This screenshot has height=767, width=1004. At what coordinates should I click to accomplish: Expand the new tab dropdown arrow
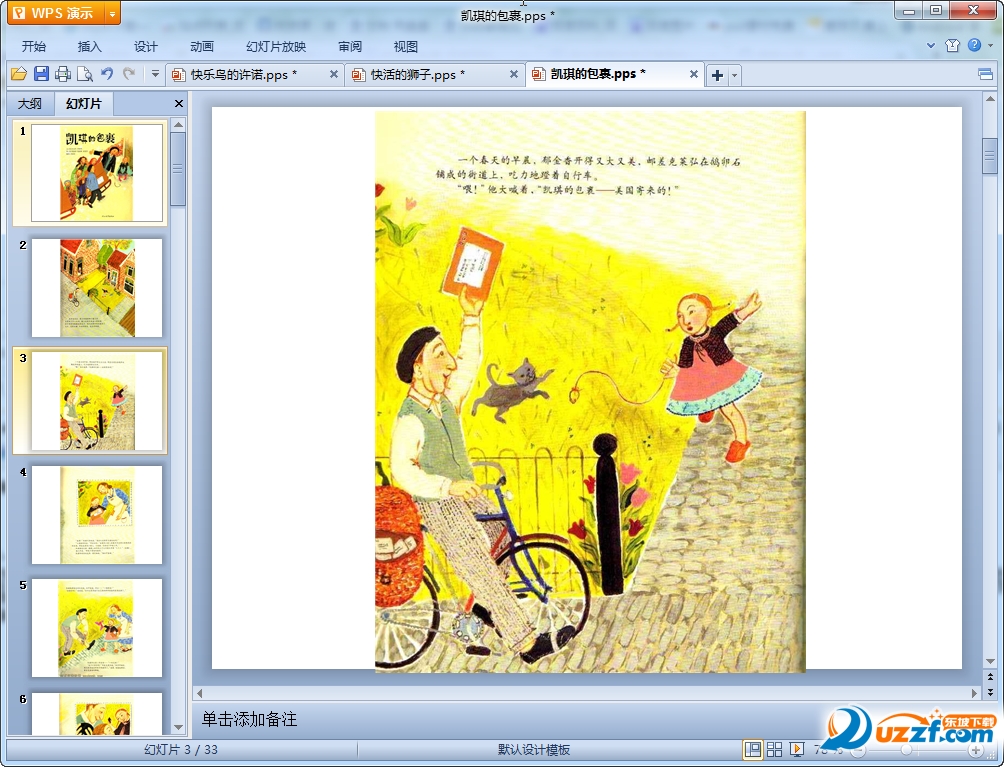734,76
